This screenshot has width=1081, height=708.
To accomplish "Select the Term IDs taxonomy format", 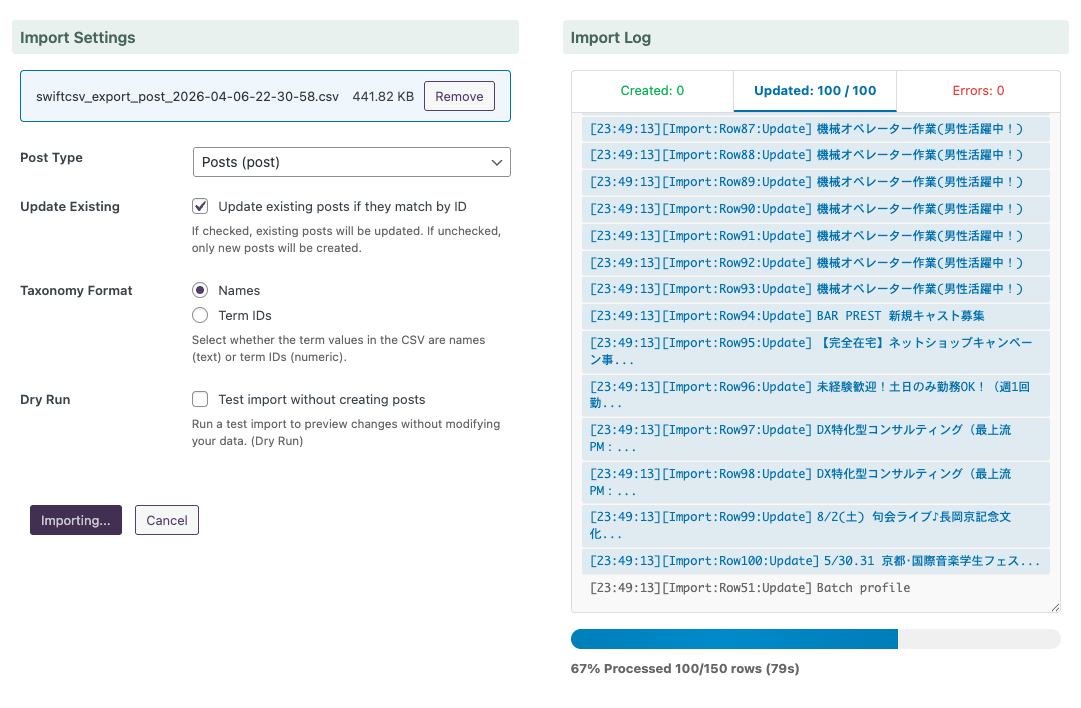I will [x=200, y=315].
